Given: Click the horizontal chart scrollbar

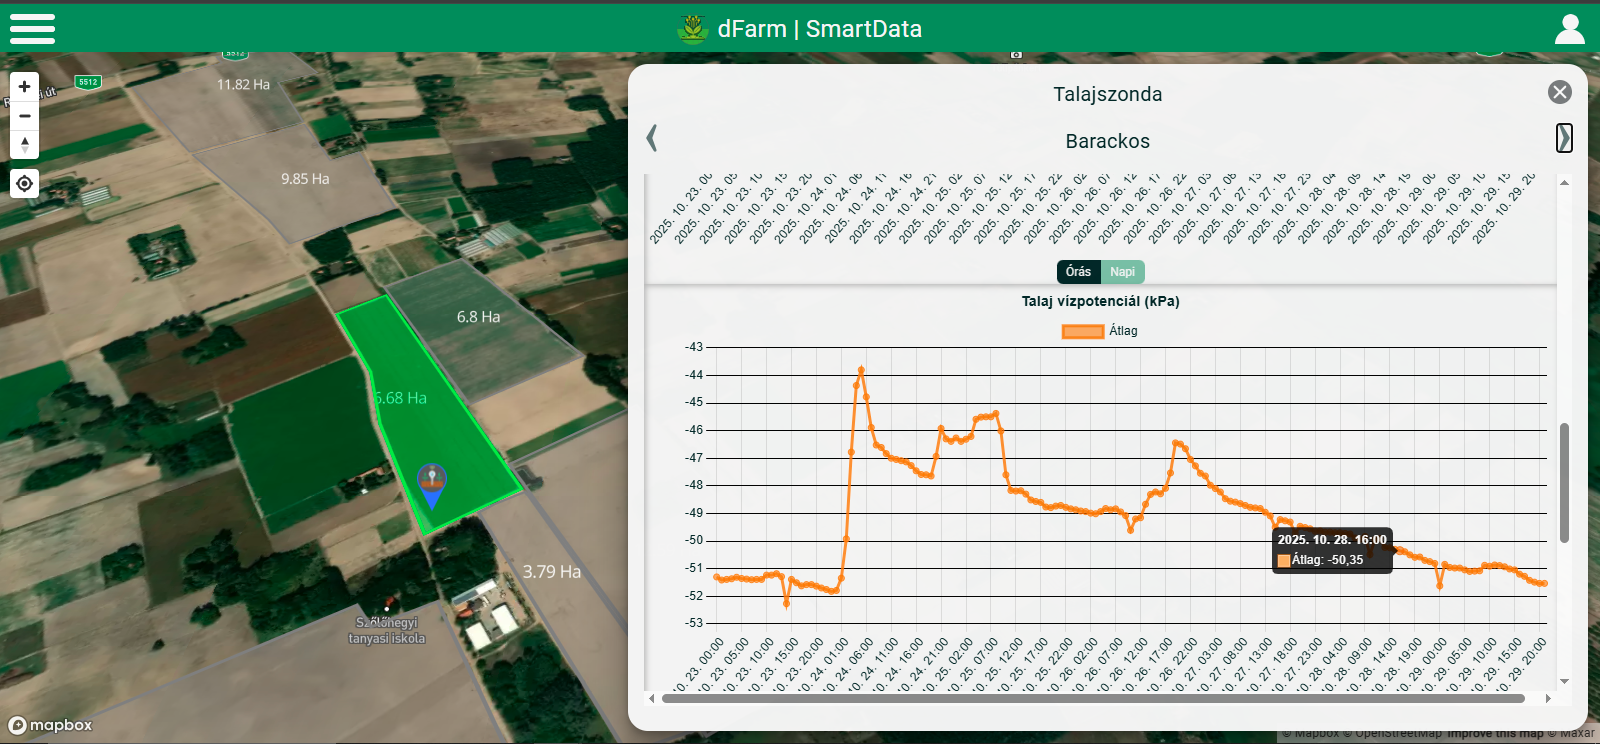Looking at the screenshot, I should click(x=1092, y=698).
